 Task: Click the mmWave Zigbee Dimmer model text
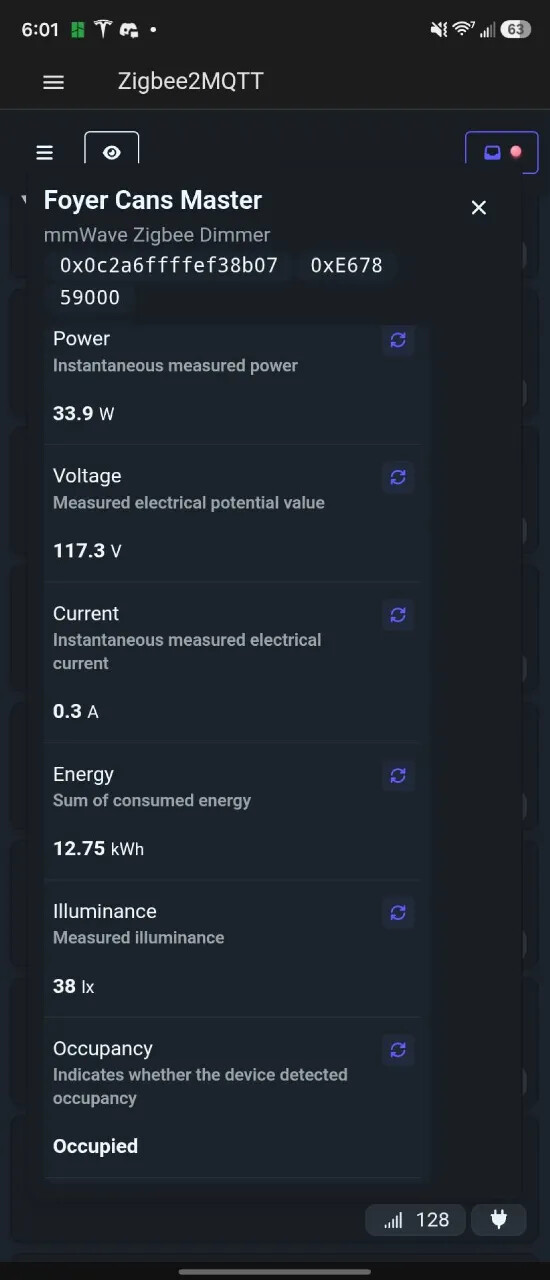pyautogui.click(x=157, y=235)
